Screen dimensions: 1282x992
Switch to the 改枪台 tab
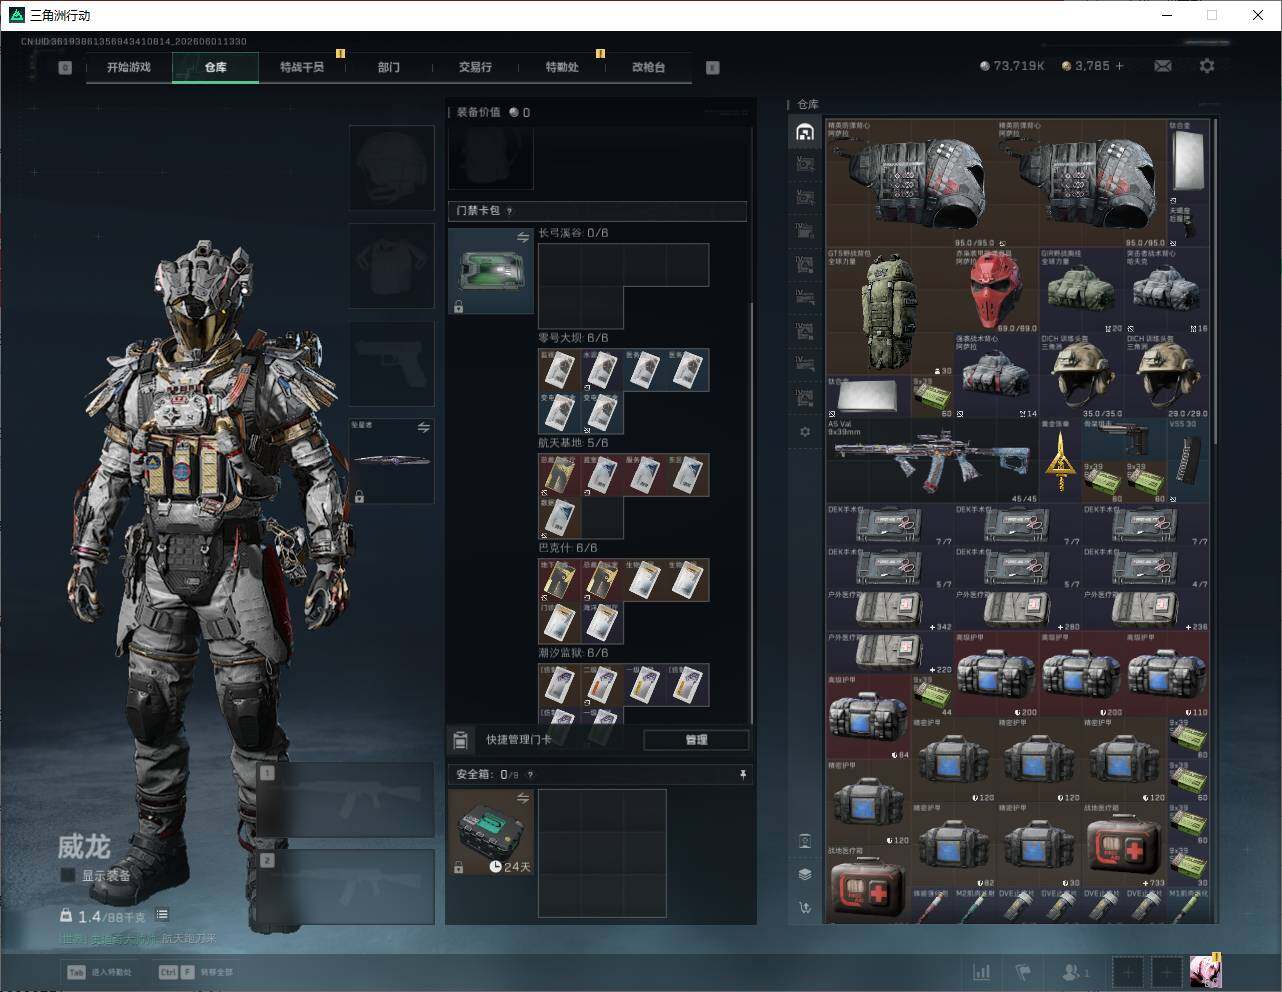[648, 67]
